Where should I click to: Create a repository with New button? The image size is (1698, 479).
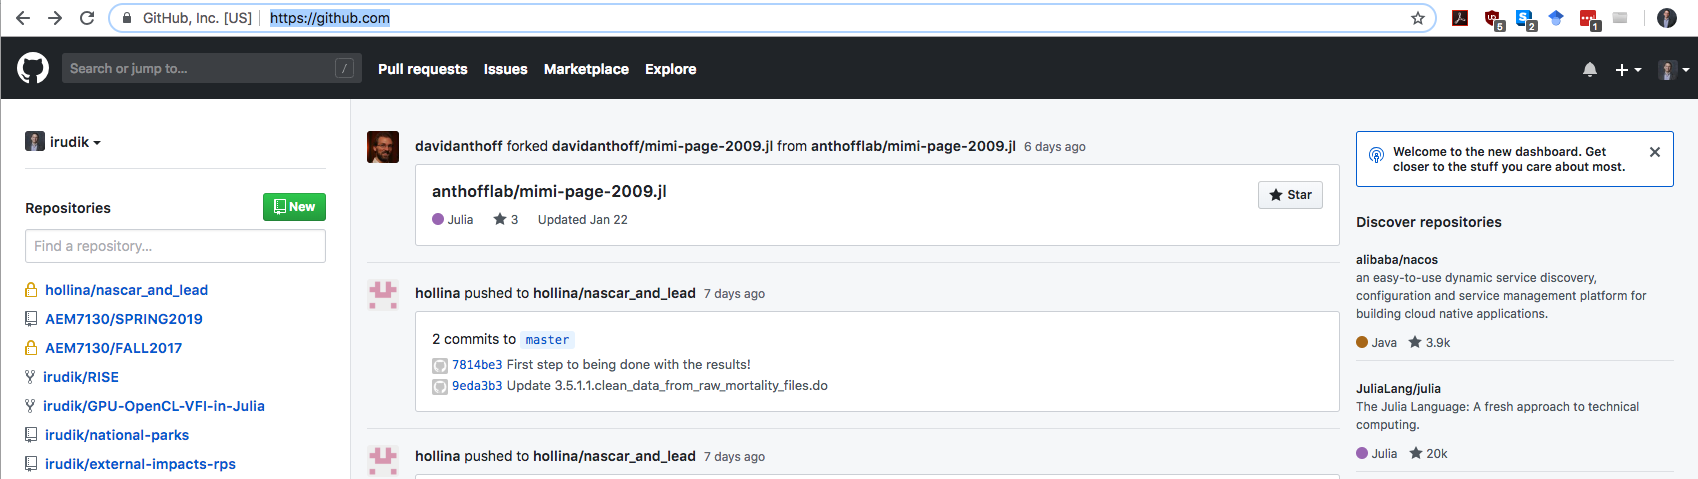[294, 207]
